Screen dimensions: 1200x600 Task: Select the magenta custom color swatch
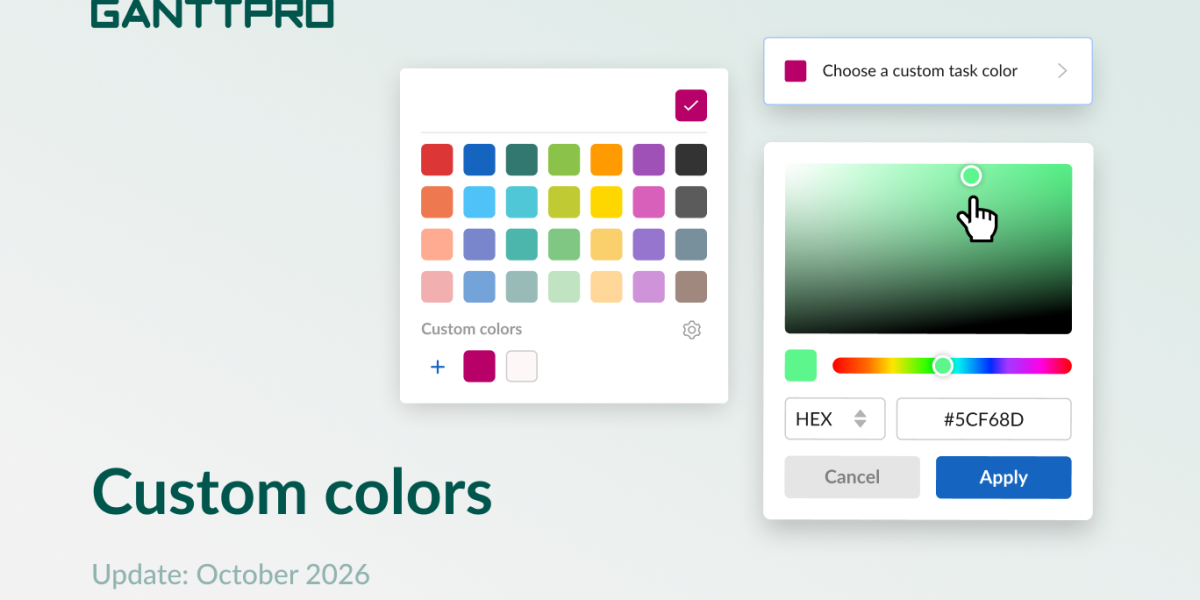coord(479,366)
